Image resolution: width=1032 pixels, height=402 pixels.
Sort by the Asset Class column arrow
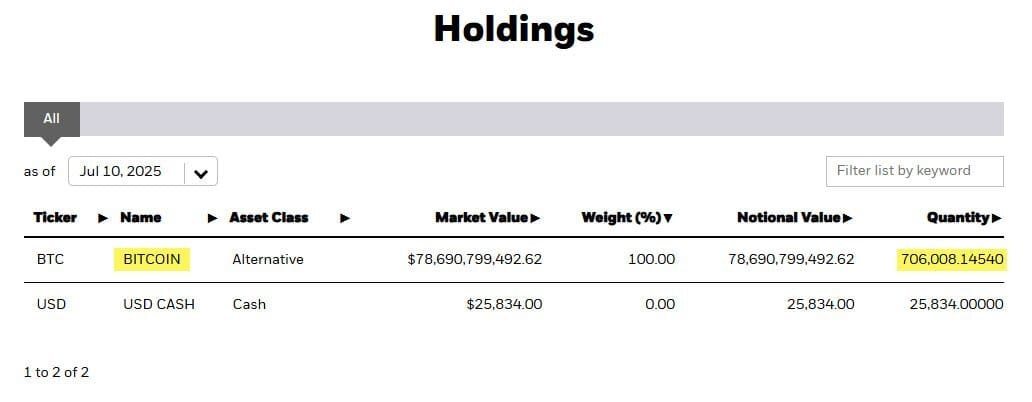click(345, 218)
